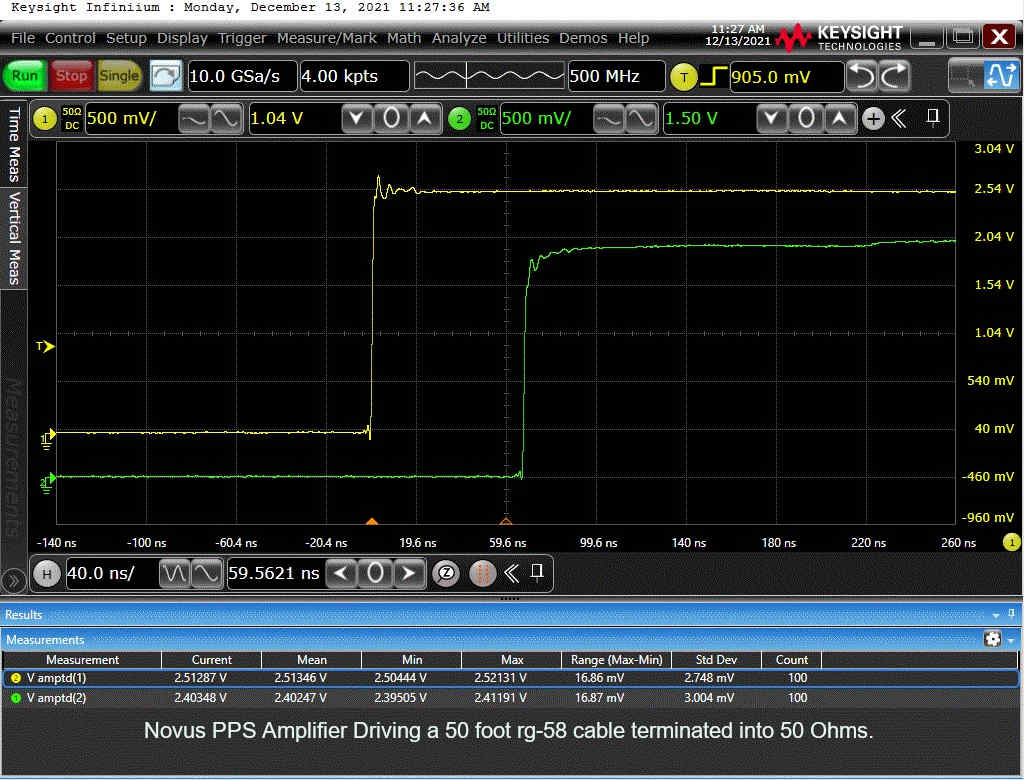The height and width of the screenshot is (780, 1024).
Task: Expand the left sidebar chevron at bottom-left
Action: pos(14,579)
